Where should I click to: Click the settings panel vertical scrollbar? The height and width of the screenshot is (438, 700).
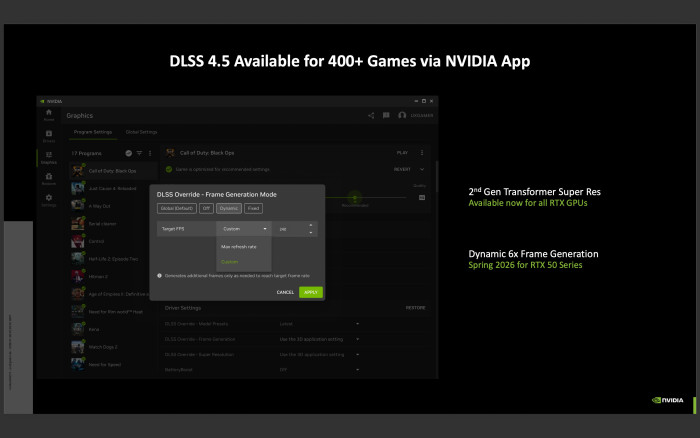437,177
